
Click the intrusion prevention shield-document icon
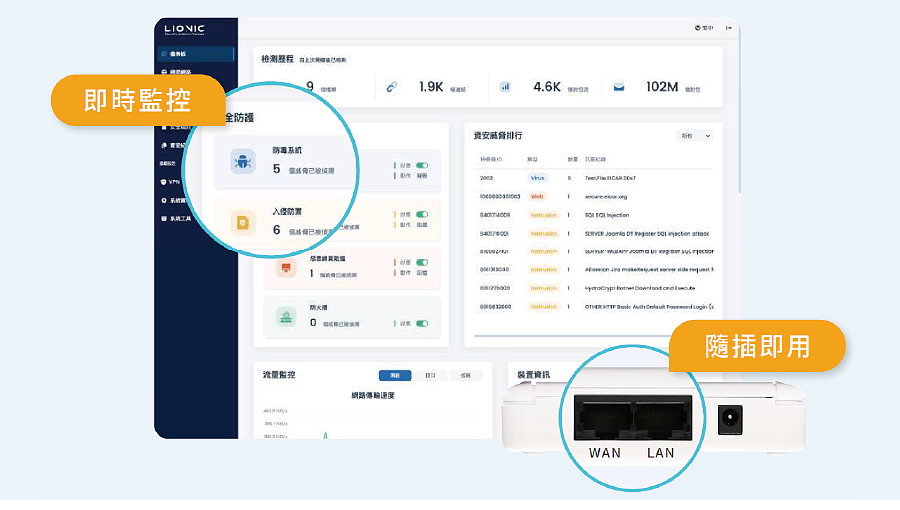(x=243, y=223)
